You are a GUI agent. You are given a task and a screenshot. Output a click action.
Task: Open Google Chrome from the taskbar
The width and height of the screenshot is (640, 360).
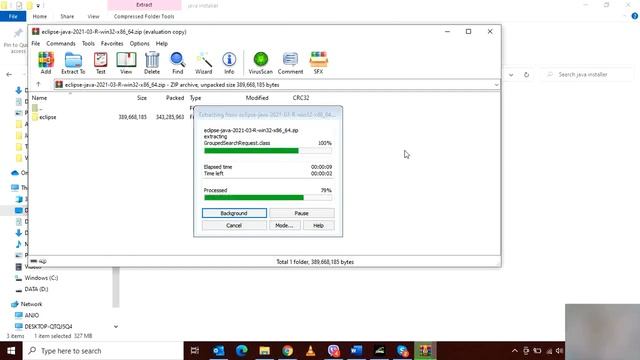pyautogui.click(x=287, y=351)
